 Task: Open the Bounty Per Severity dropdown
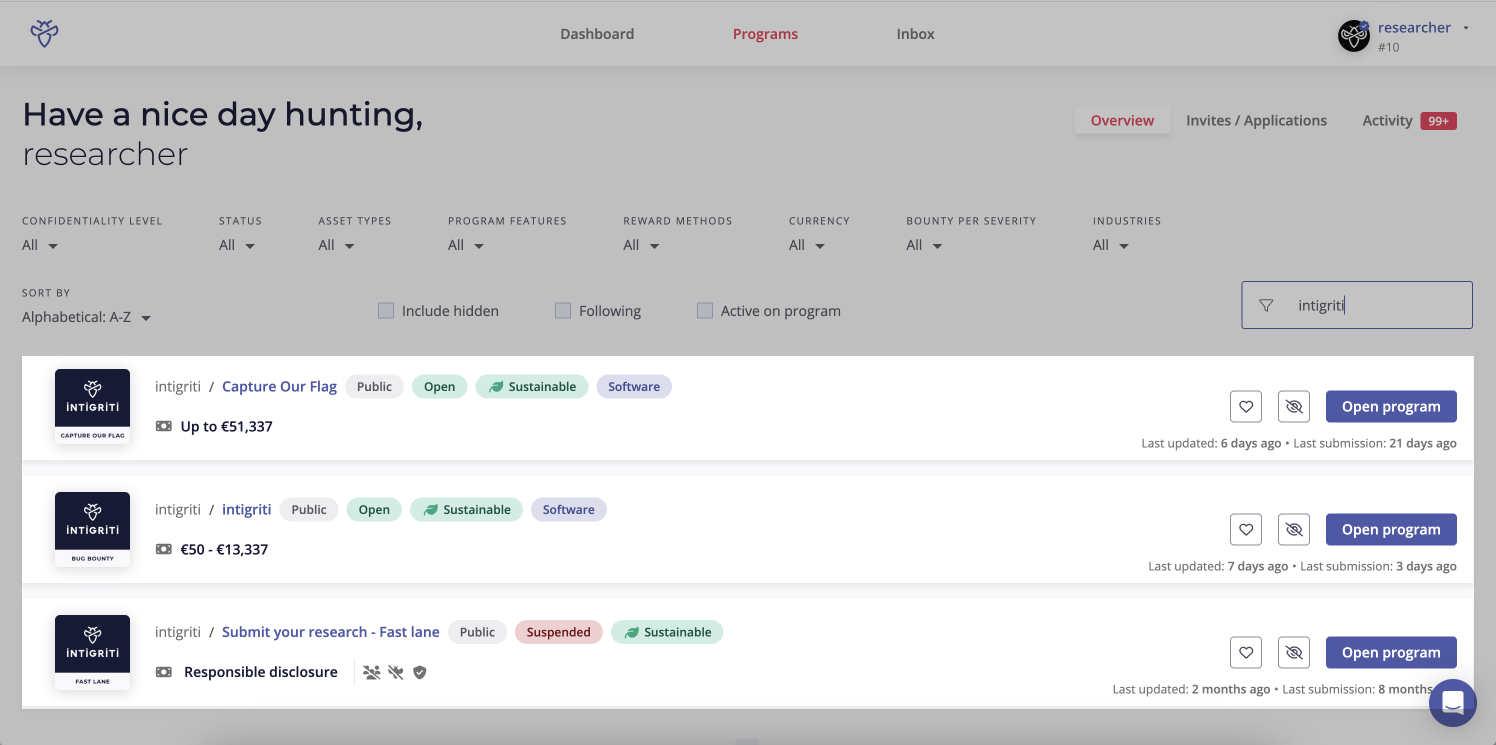tap(924, 246)
